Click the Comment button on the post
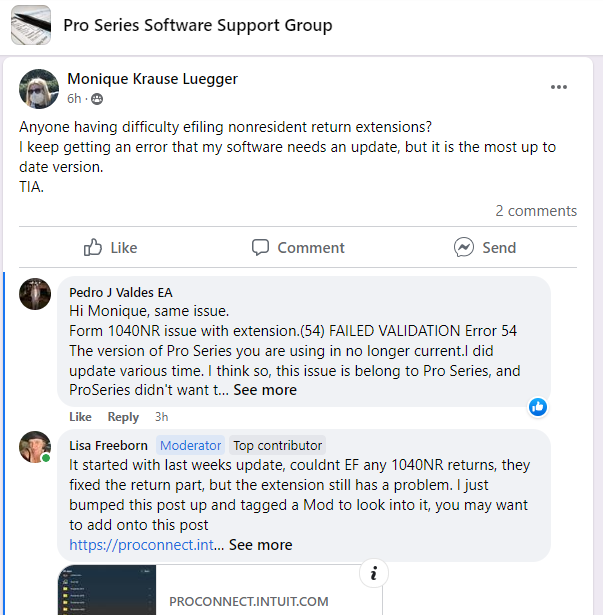Image resolution: width=603 pixels, height=615 pixels. pyautogui.click(x=298, y=247)
